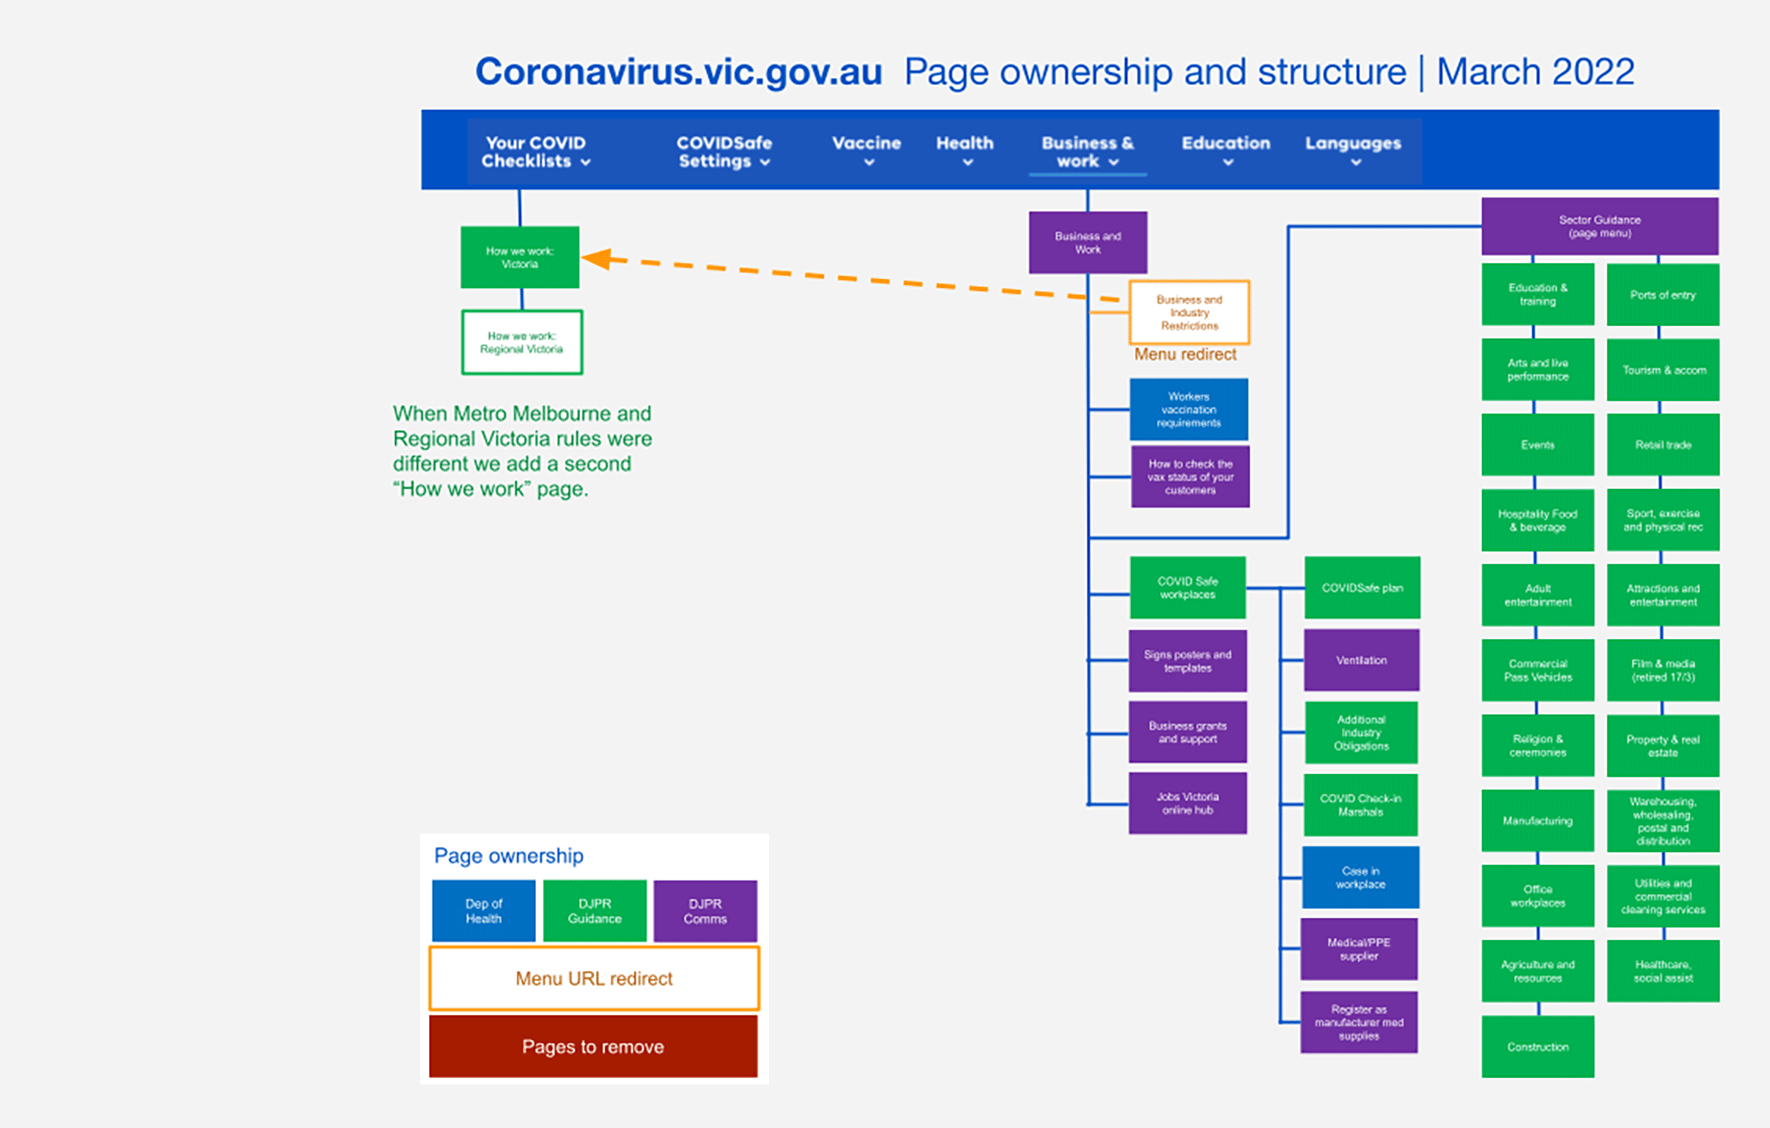Click the Film & media box
1770x1128 pixels.
coord(1663,670)
